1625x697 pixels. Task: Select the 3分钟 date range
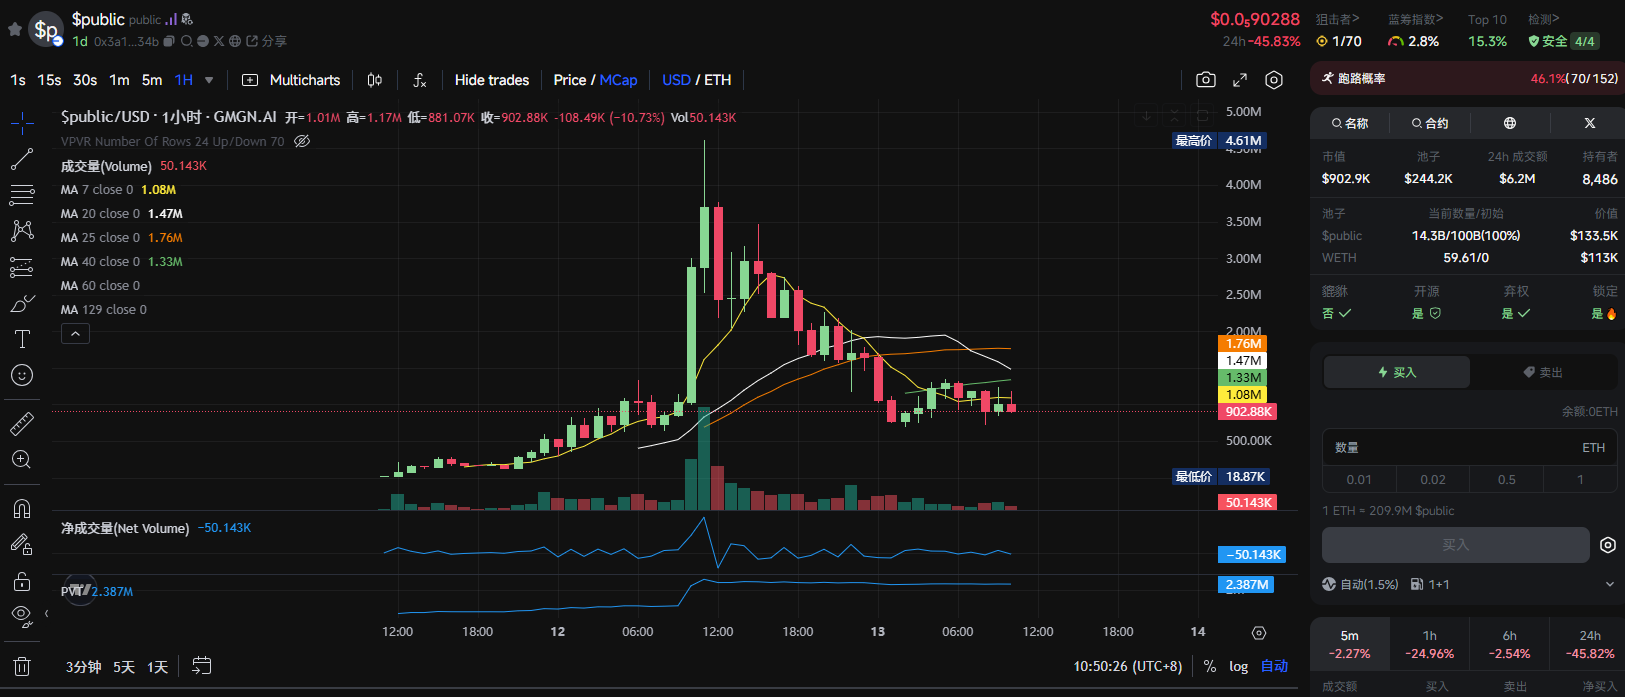click(84, 667)
